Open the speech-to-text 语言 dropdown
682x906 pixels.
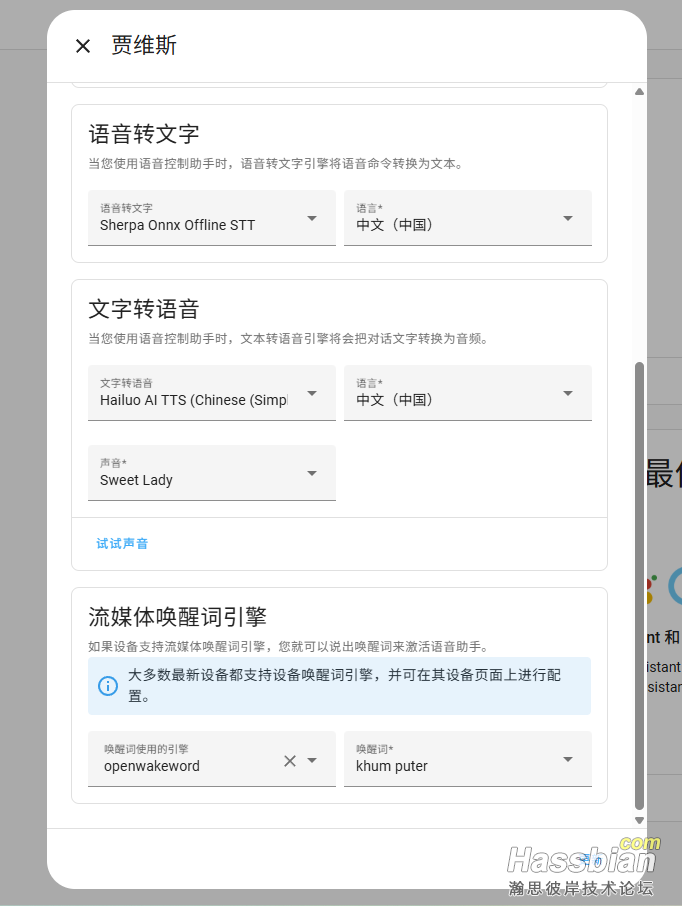pyautogui.click(x=468, y=218)
